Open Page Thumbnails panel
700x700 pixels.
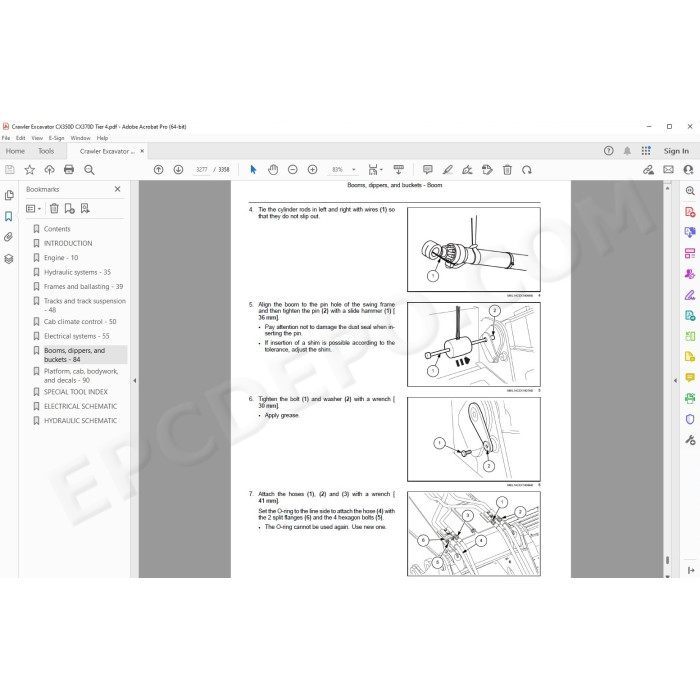[8, 196]
